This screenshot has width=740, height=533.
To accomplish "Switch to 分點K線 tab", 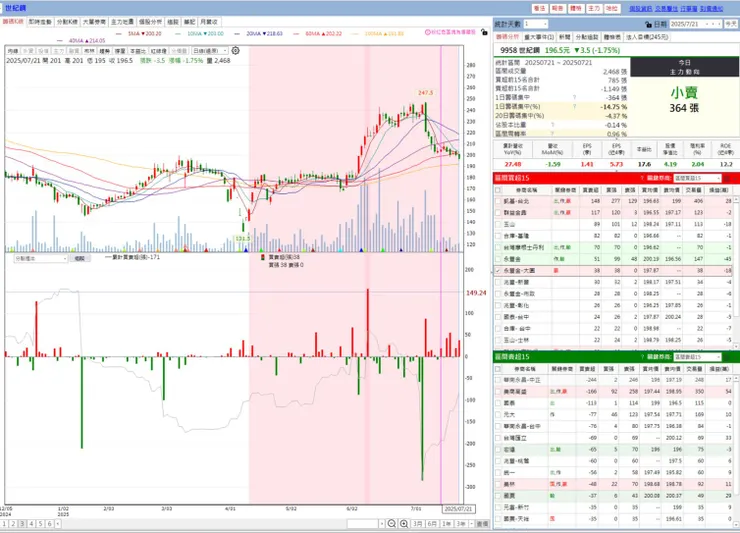I will (x=67, y=22).
